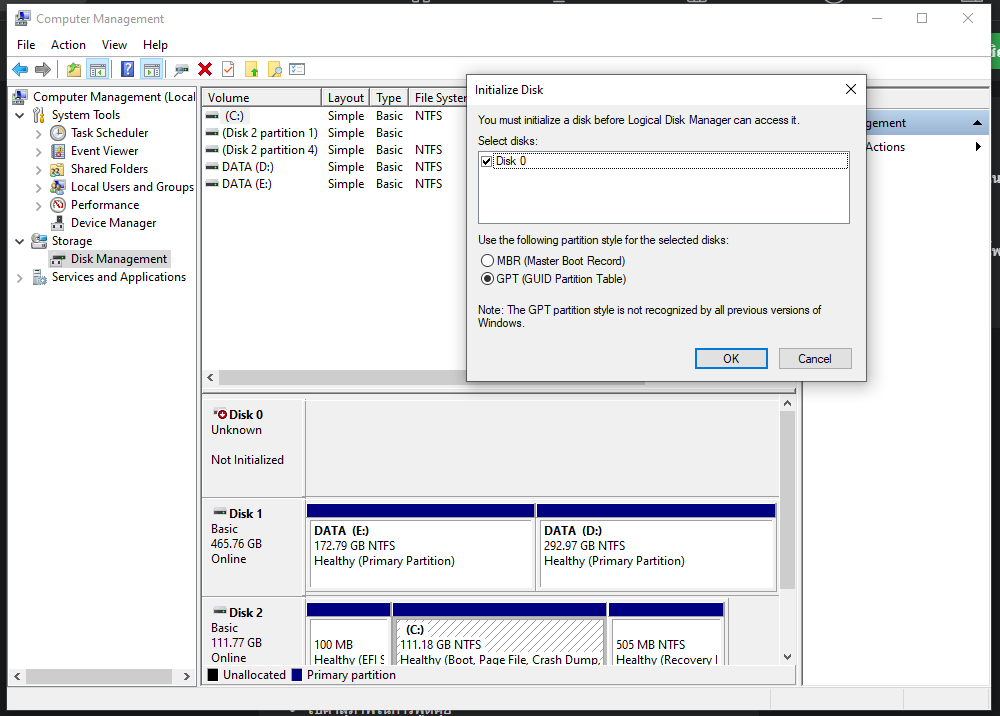1000x716 pixels.
Task: Click the checklist settings toolbar icon
Action: [x=297, y=69]
